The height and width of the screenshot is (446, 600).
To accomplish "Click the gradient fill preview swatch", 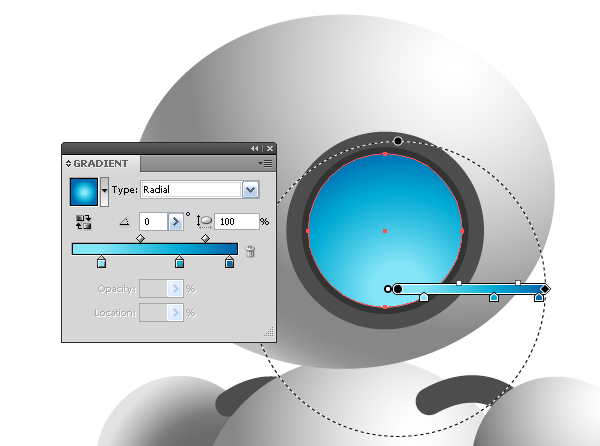I will click(x=84, y=191).
